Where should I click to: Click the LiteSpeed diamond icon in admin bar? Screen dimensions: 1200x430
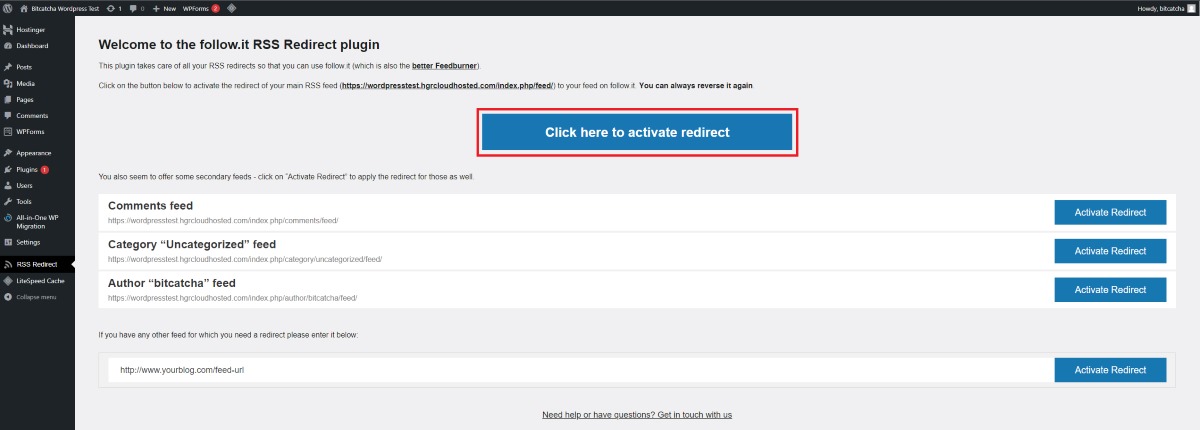pos(231,8)
